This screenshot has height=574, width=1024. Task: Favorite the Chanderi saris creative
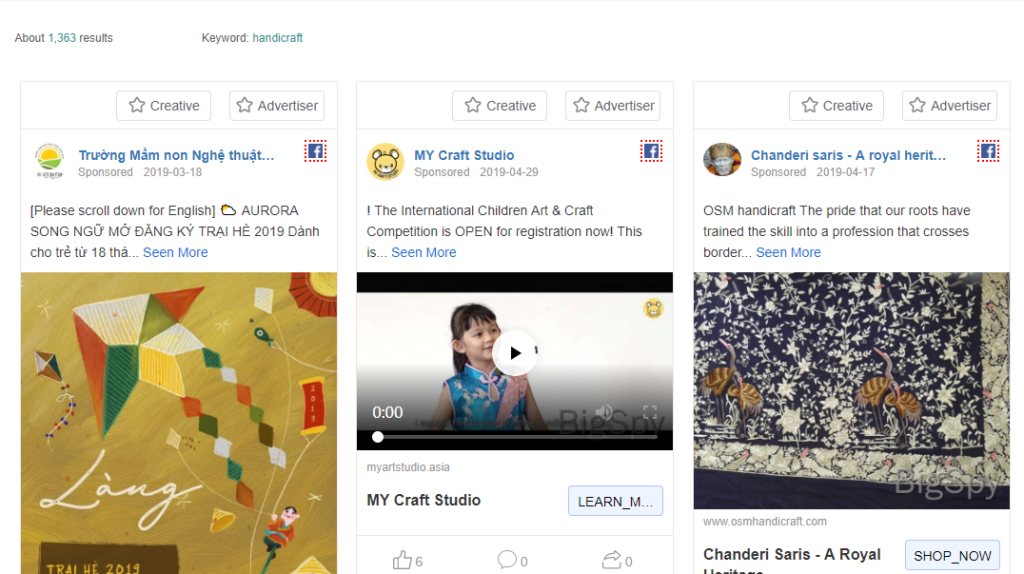837,106
